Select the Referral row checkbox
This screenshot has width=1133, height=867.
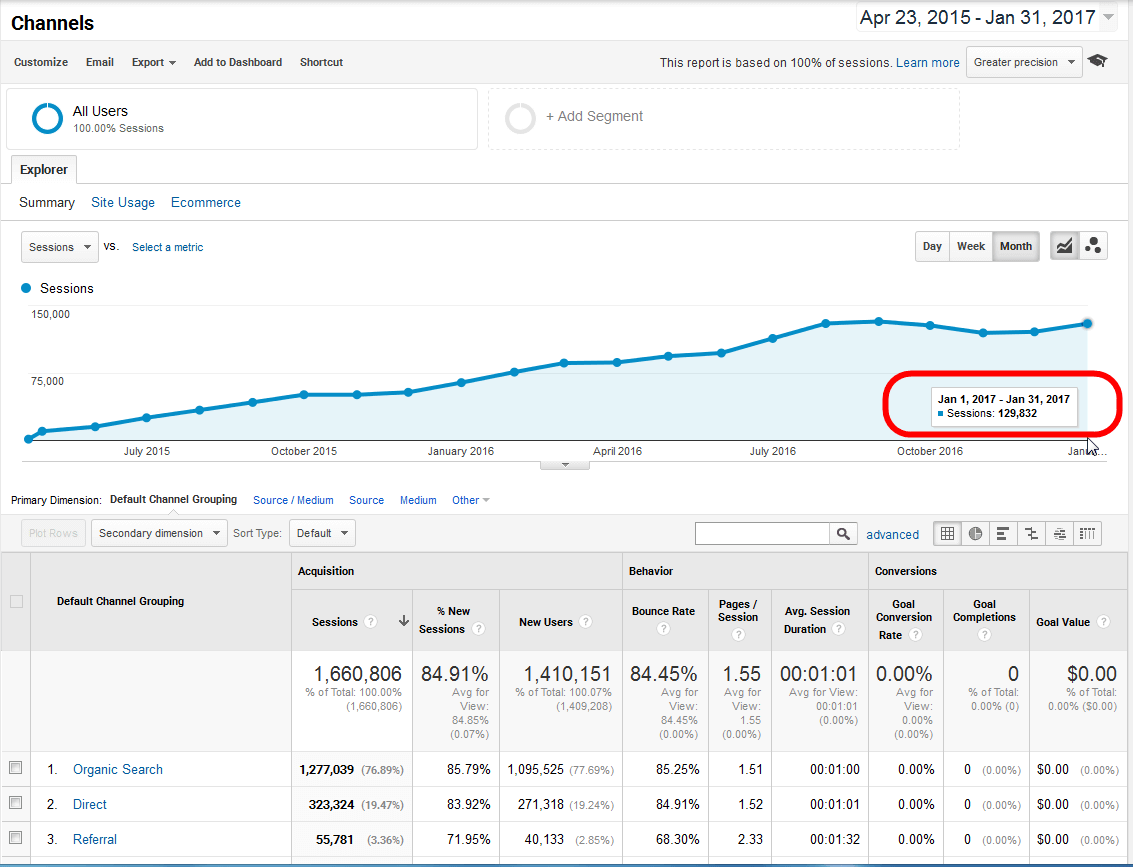(15, 838)
